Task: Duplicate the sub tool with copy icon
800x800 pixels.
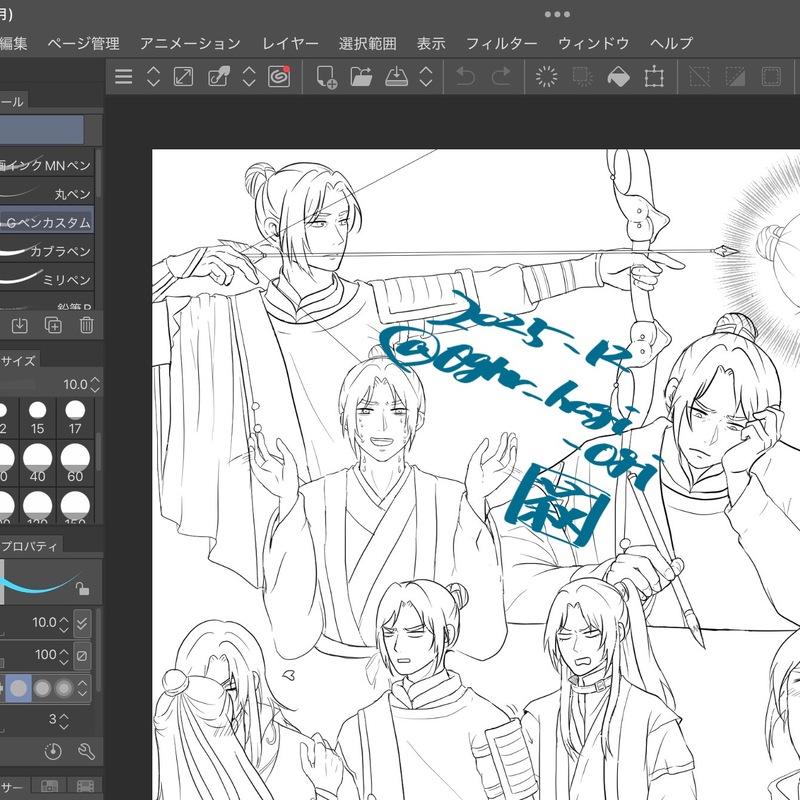Action: coord(53,325)
